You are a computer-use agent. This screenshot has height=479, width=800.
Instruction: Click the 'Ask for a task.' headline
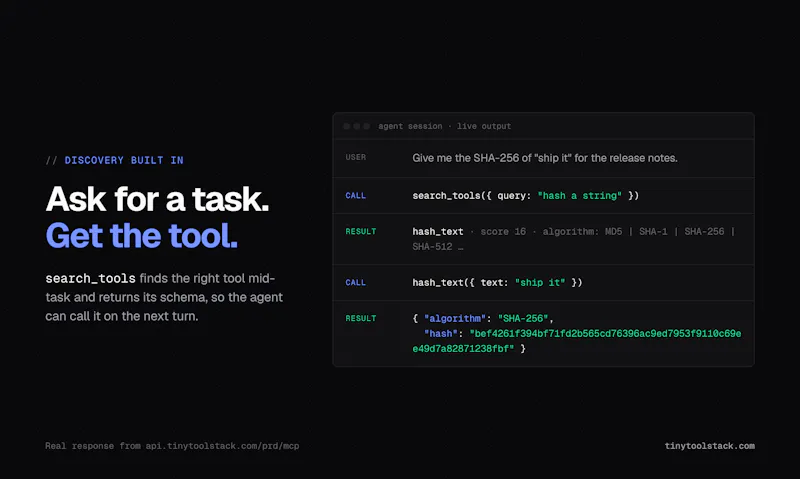157,199
